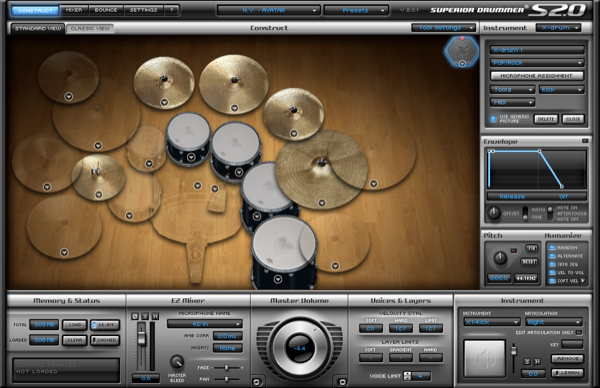
Task: Select the X-drum hexagon slot icon
Action: [x=462, y=52]
